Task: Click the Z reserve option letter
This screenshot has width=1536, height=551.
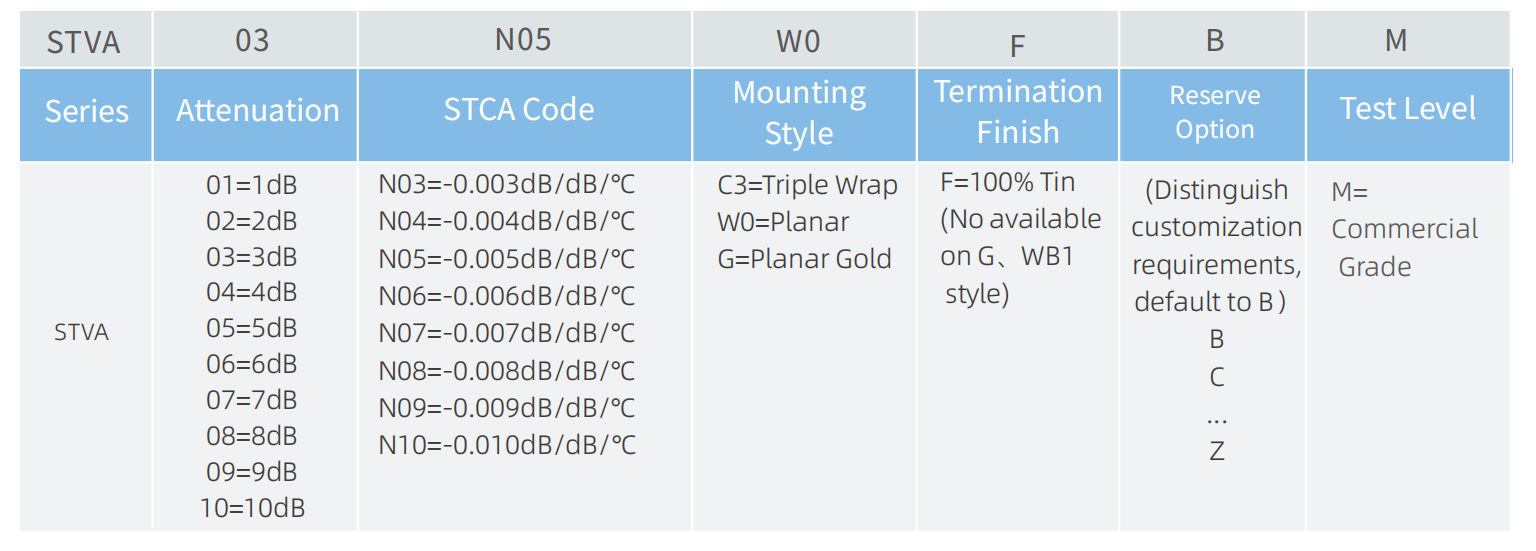Action: [x=1216, y=451]
